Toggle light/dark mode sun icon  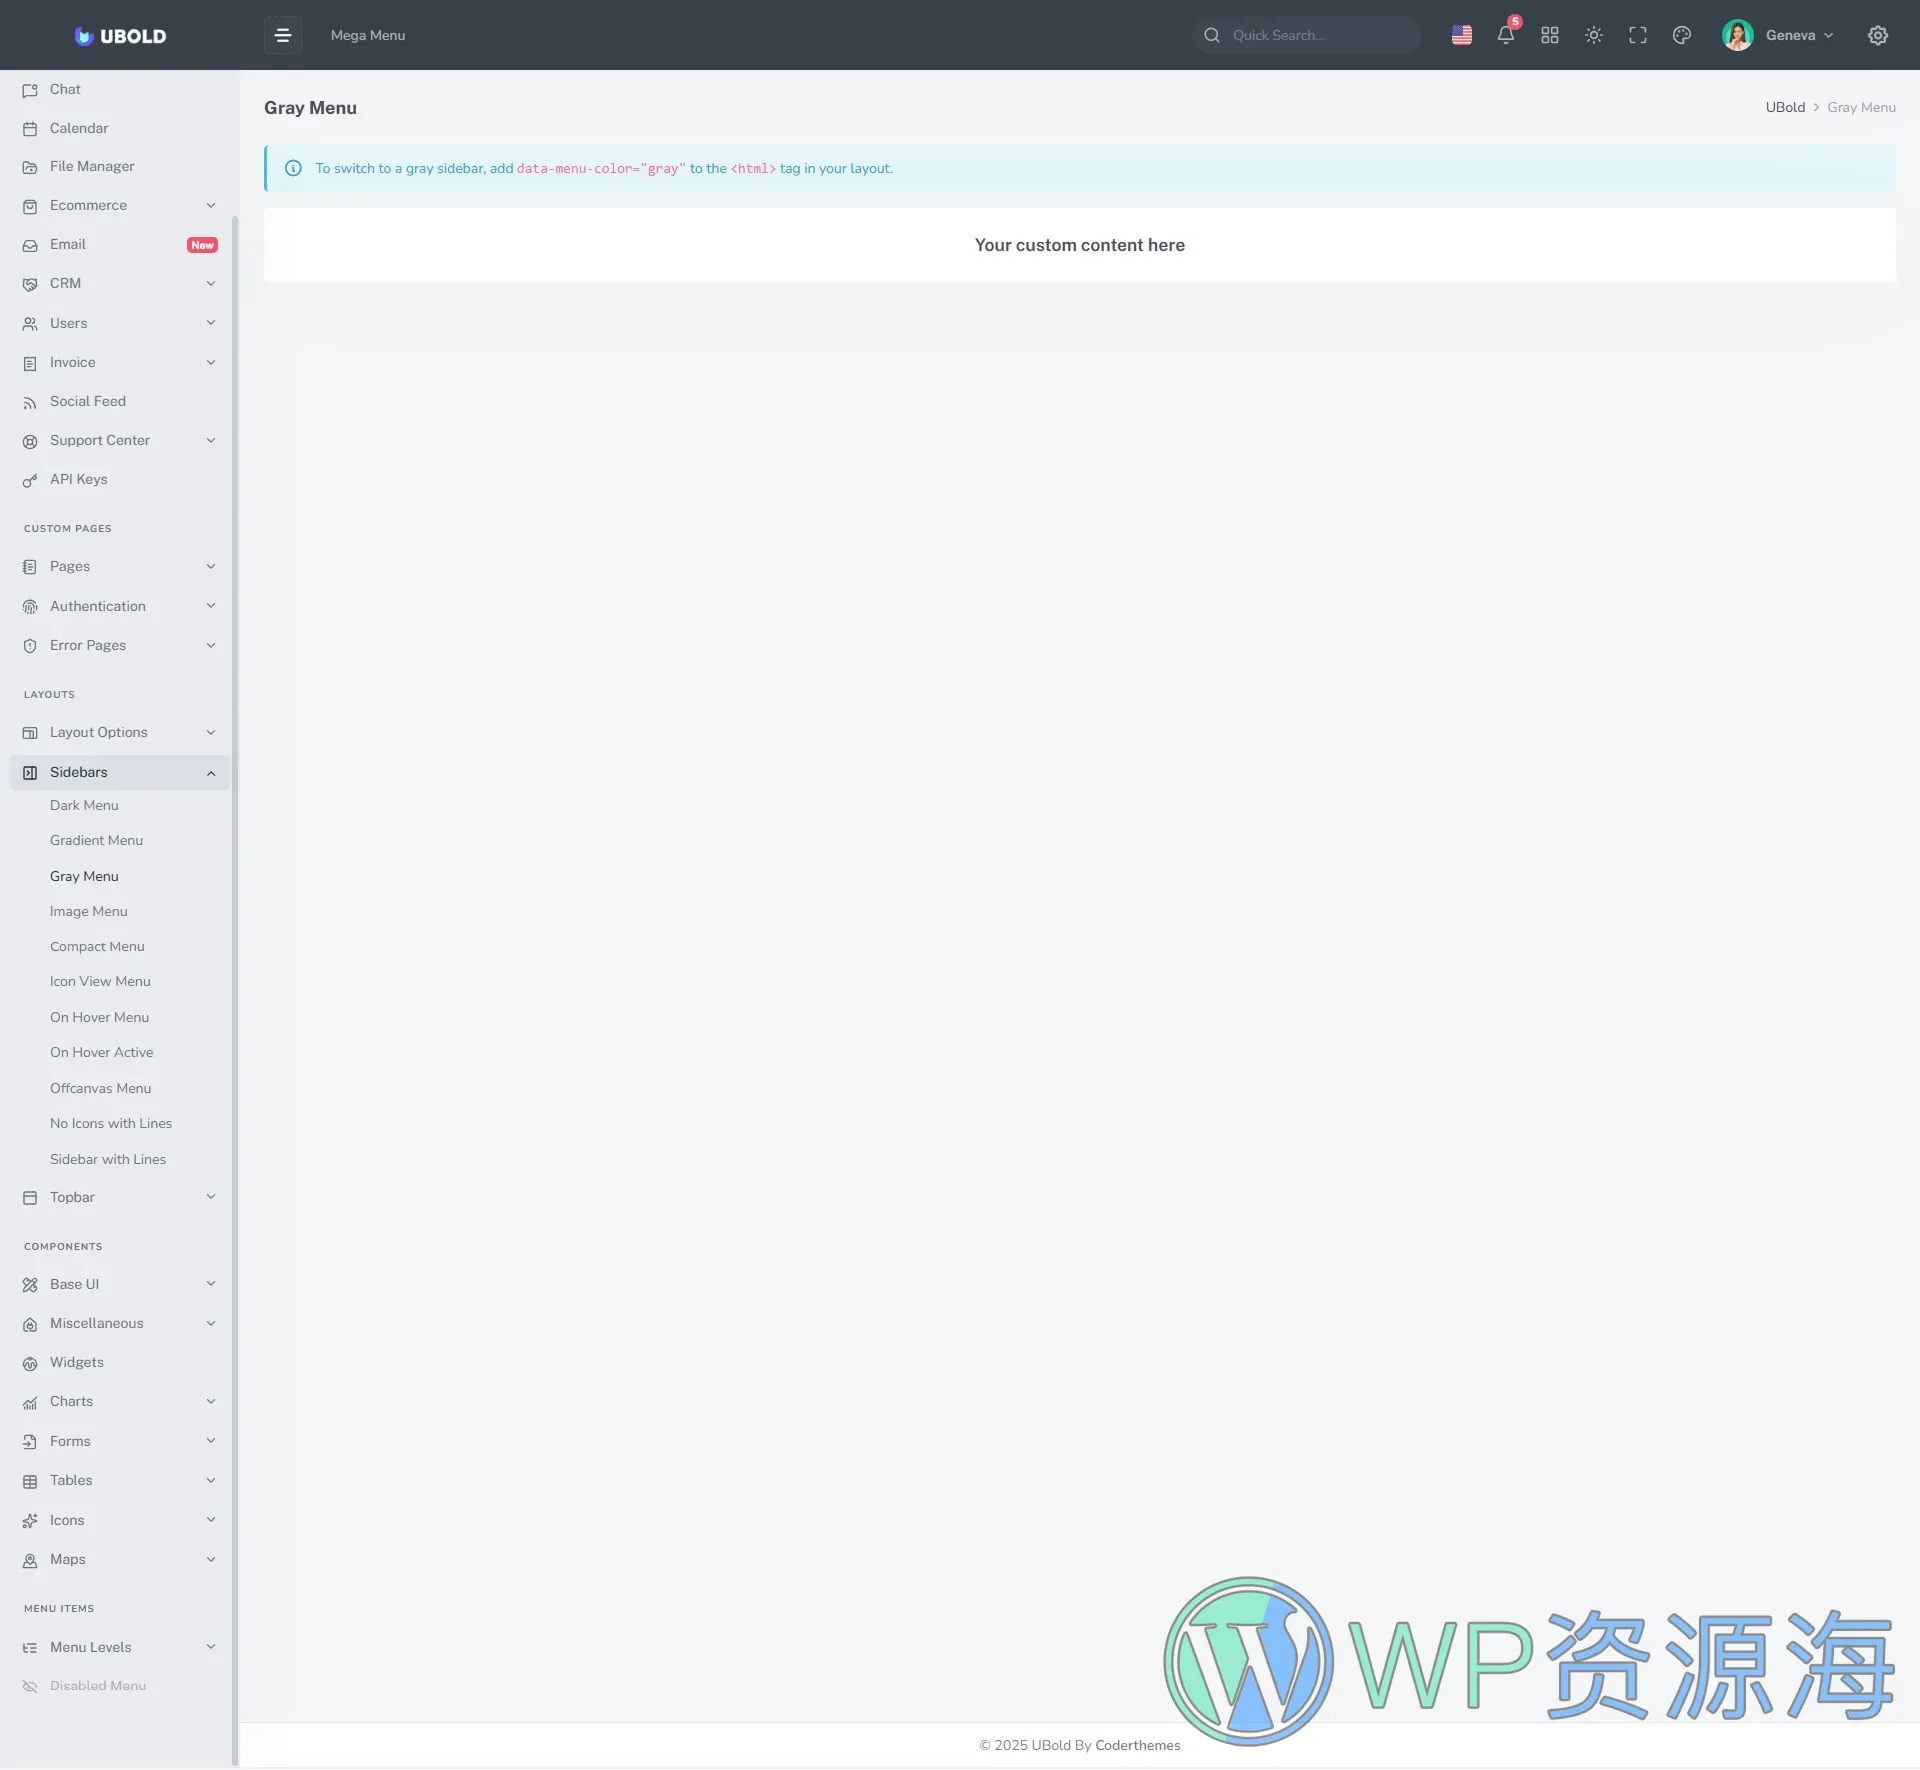1593,35
